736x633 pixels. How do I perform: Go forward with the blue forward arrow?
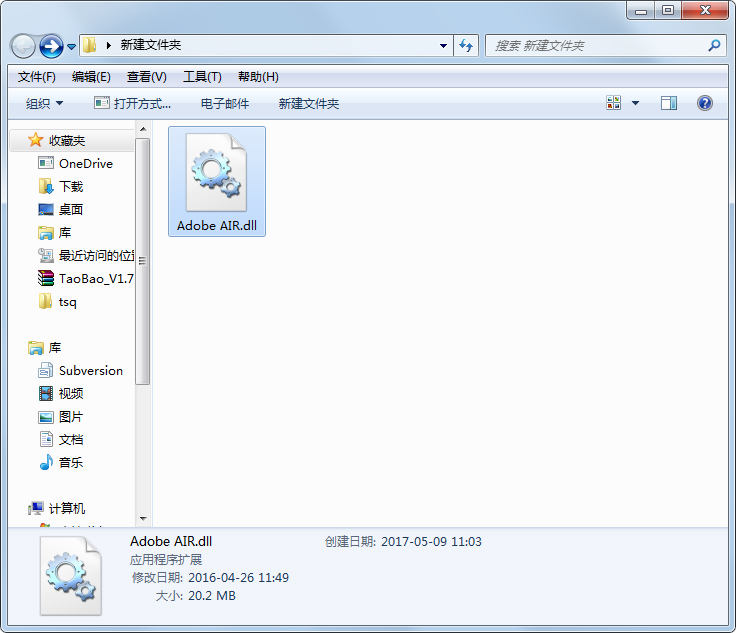(x=51, y=46)
